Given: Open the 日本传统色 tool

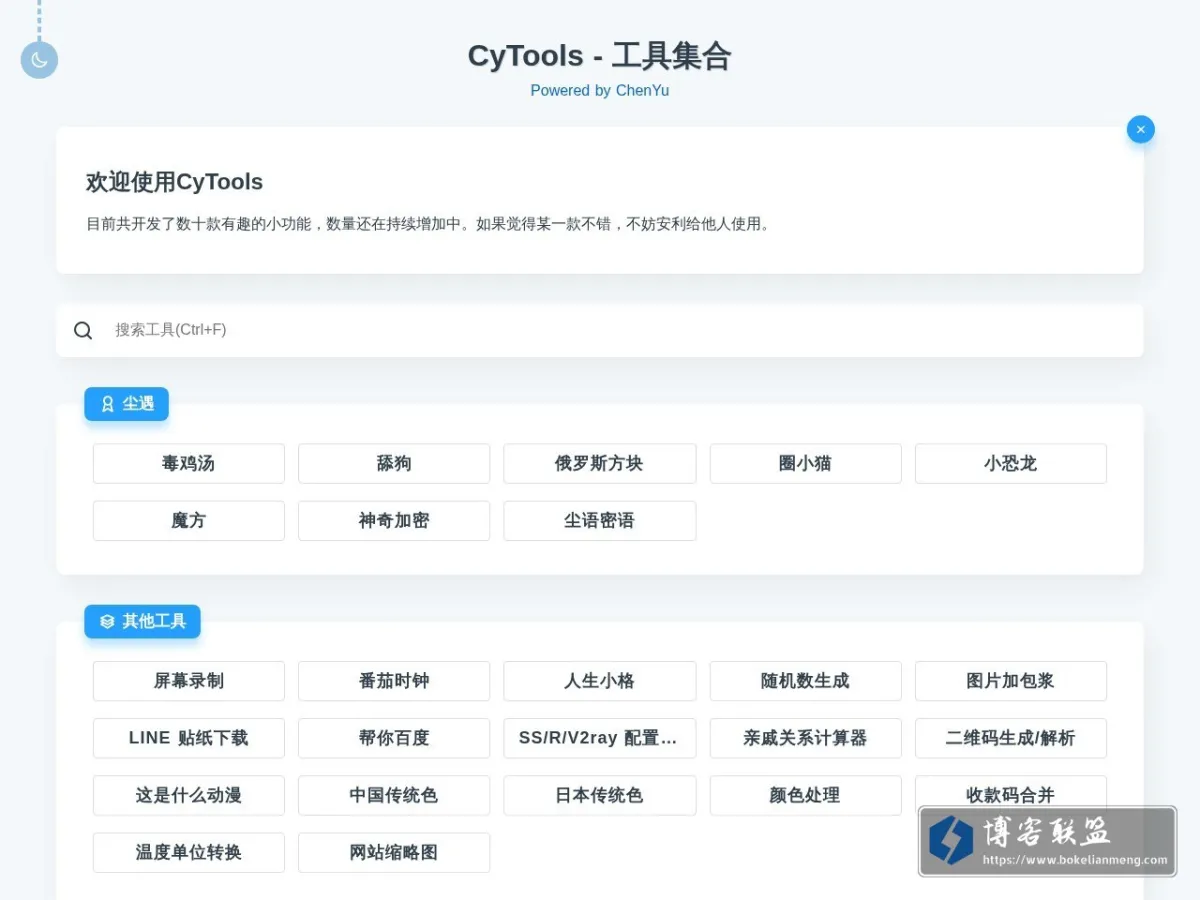Looking at the screenshot, I should [600, 795].
